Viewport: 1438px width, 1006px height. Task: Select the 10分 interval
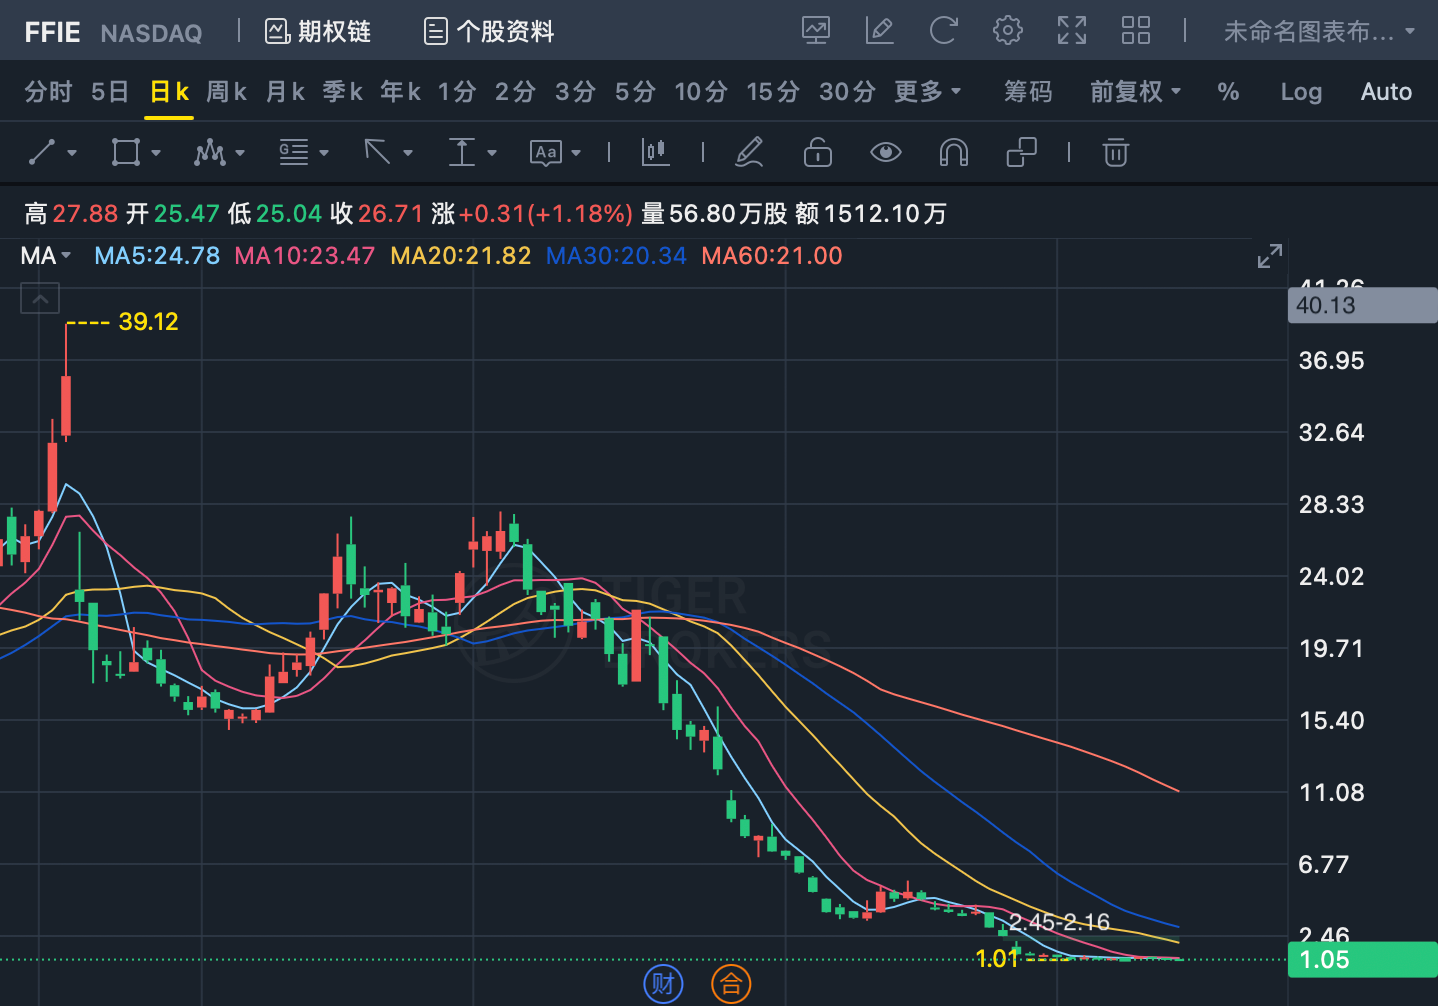tap(701, 92)
